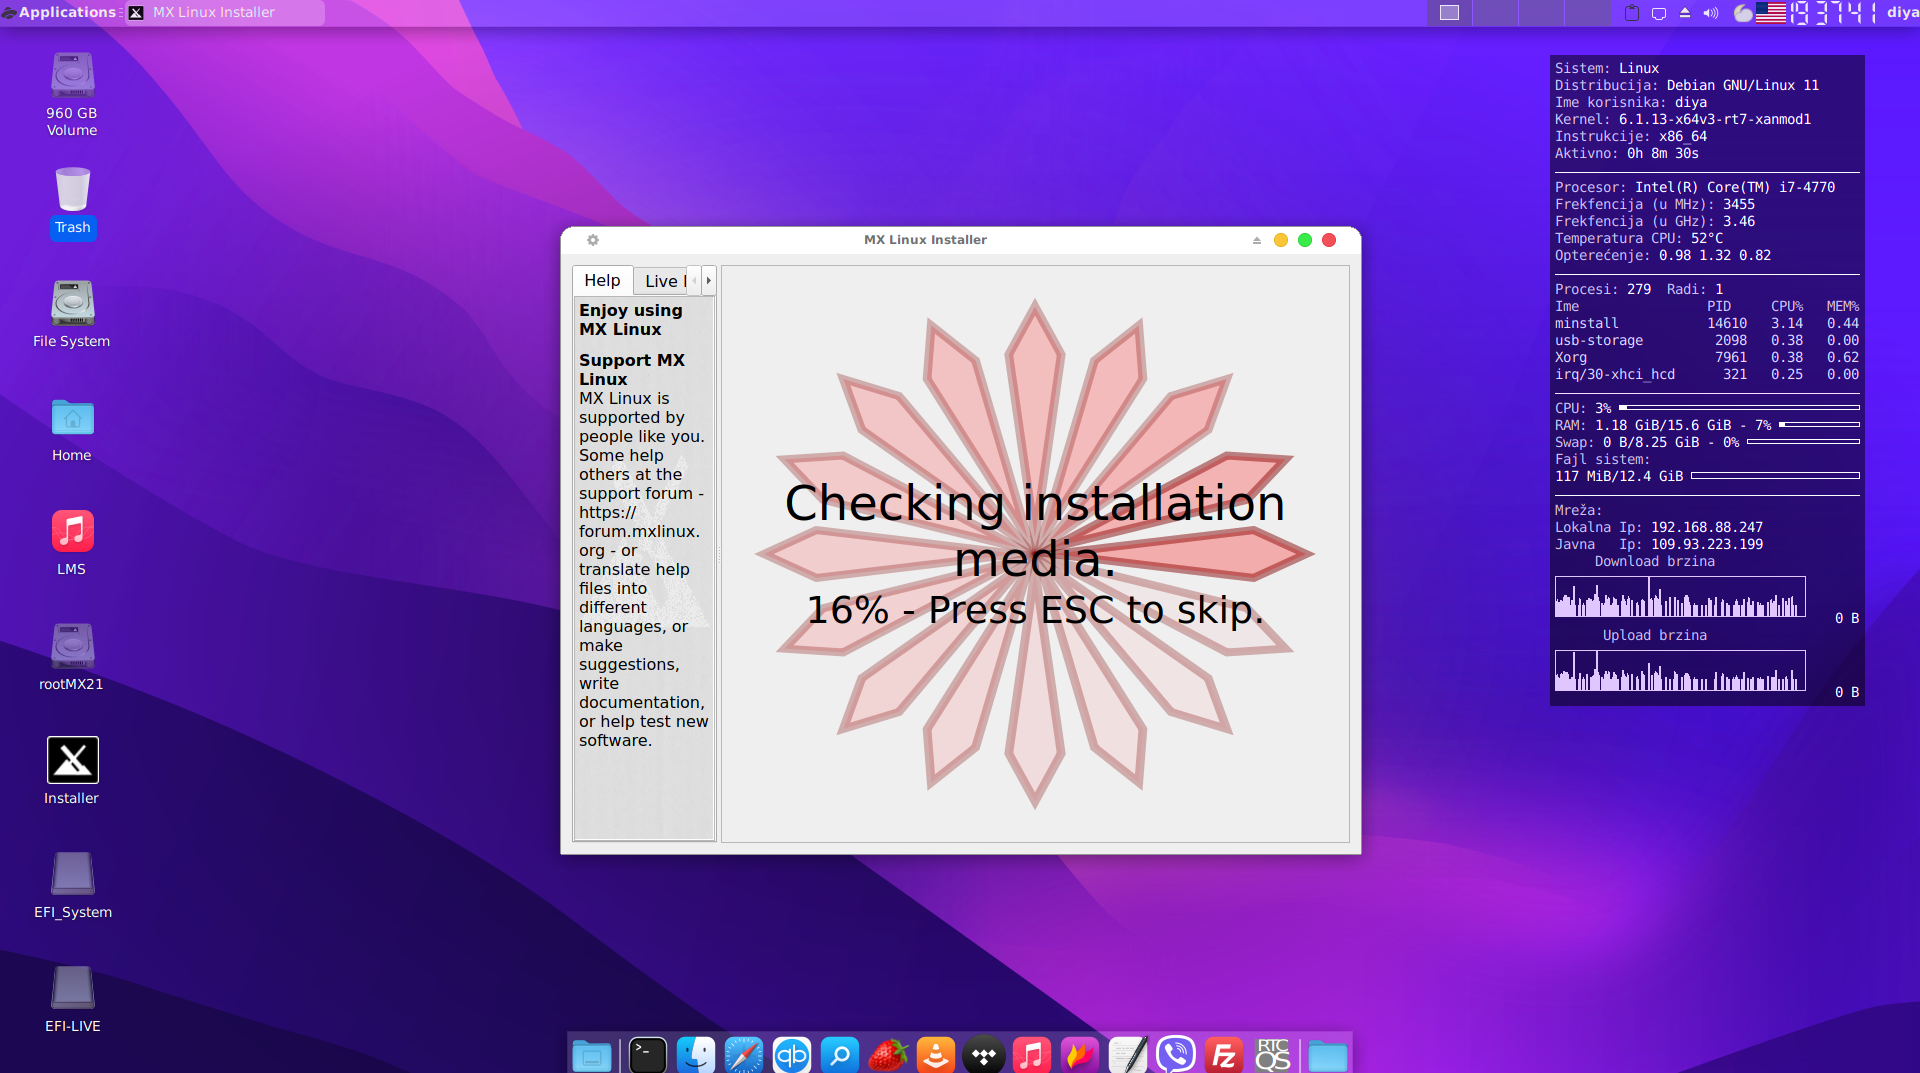Click the US flag keyboard layout indicator
The width and height of the screenshot is (1920, 1073).
click(x=1771, y=13)
